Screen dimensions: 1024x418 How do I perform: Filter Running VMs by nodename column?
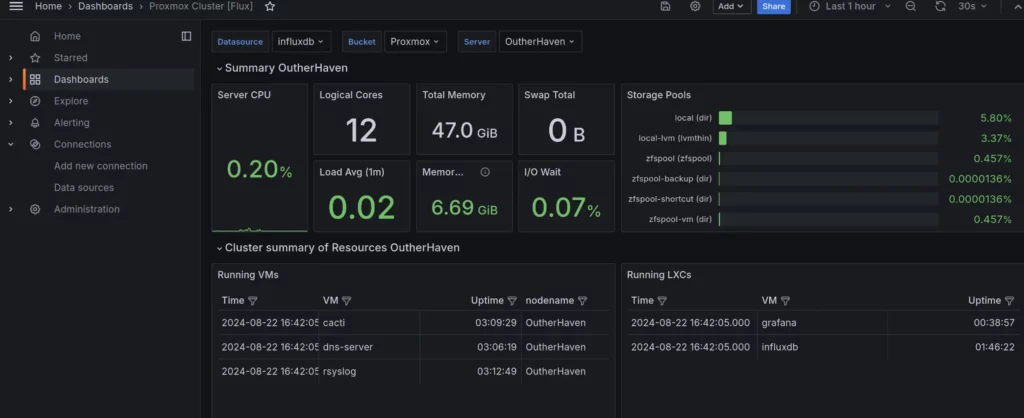pos(583,300)
